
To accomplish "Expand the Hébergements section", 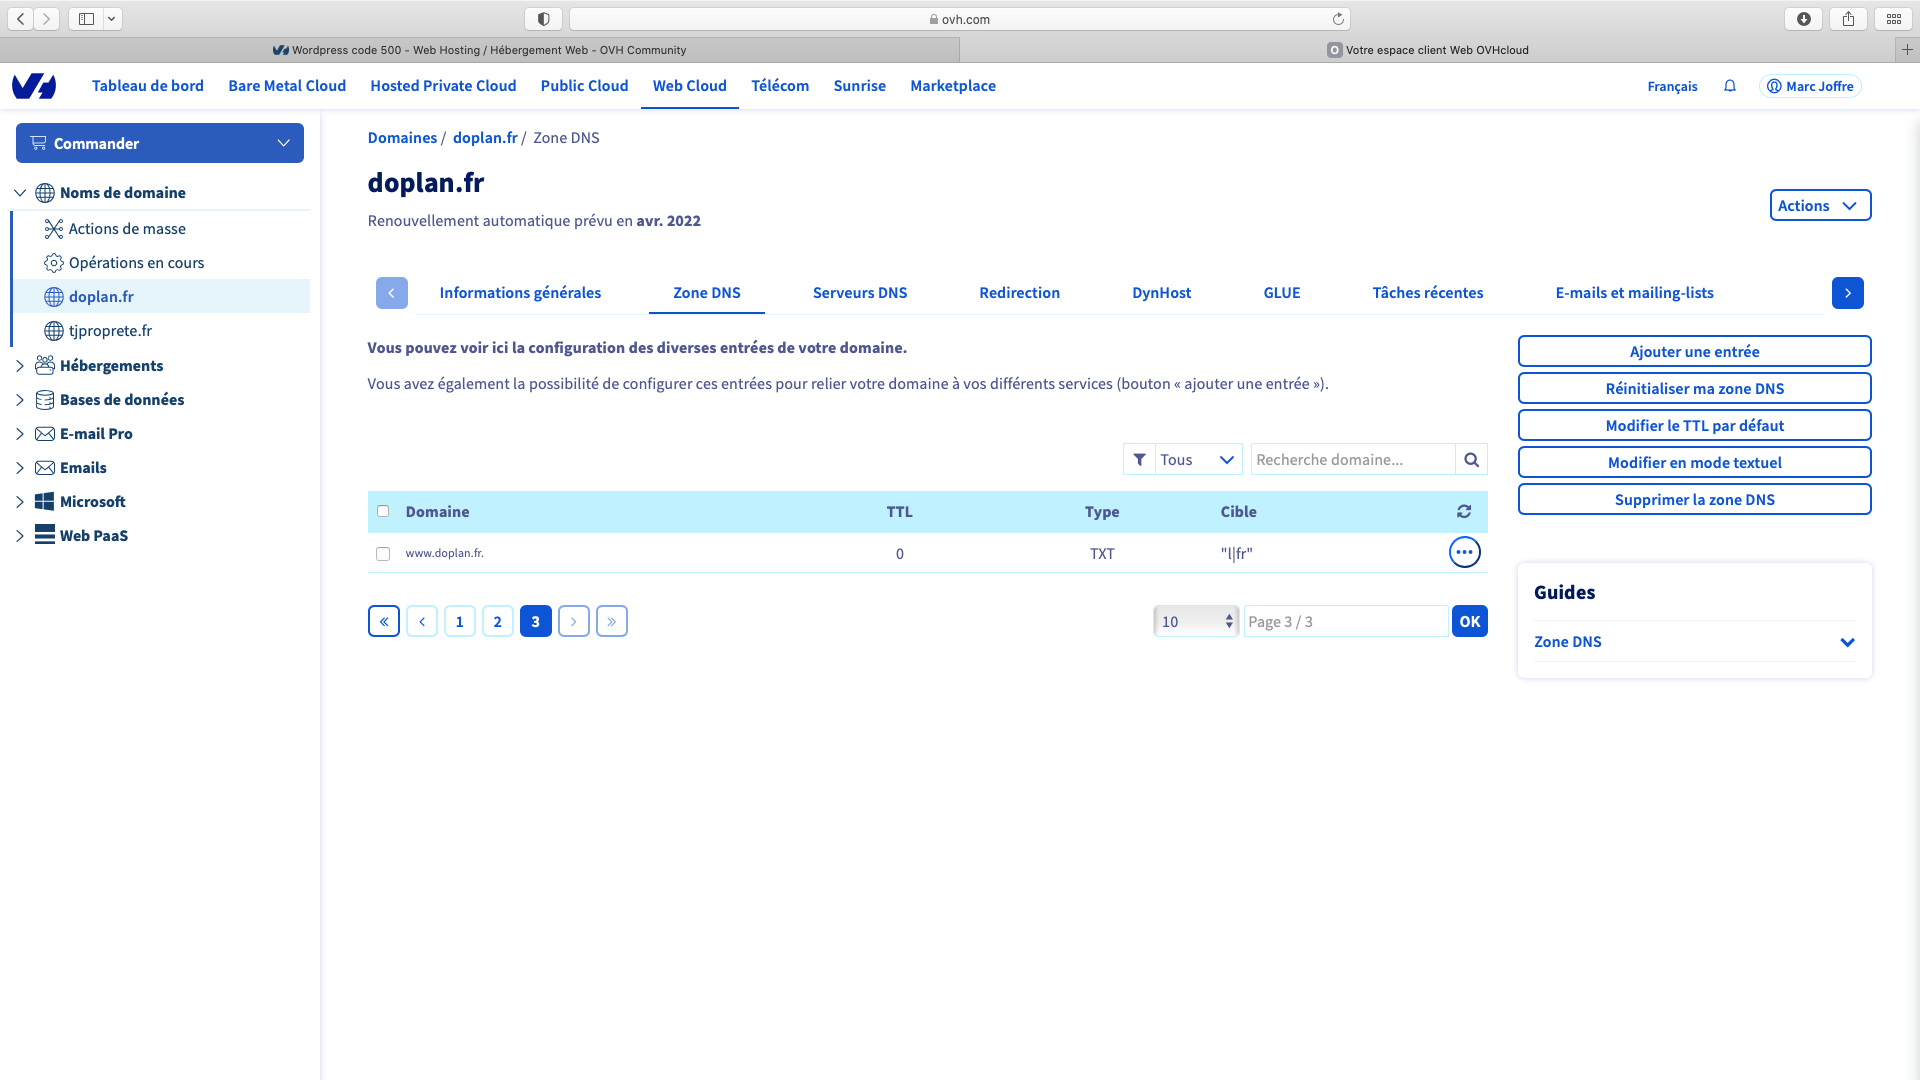I will (20, 366).
